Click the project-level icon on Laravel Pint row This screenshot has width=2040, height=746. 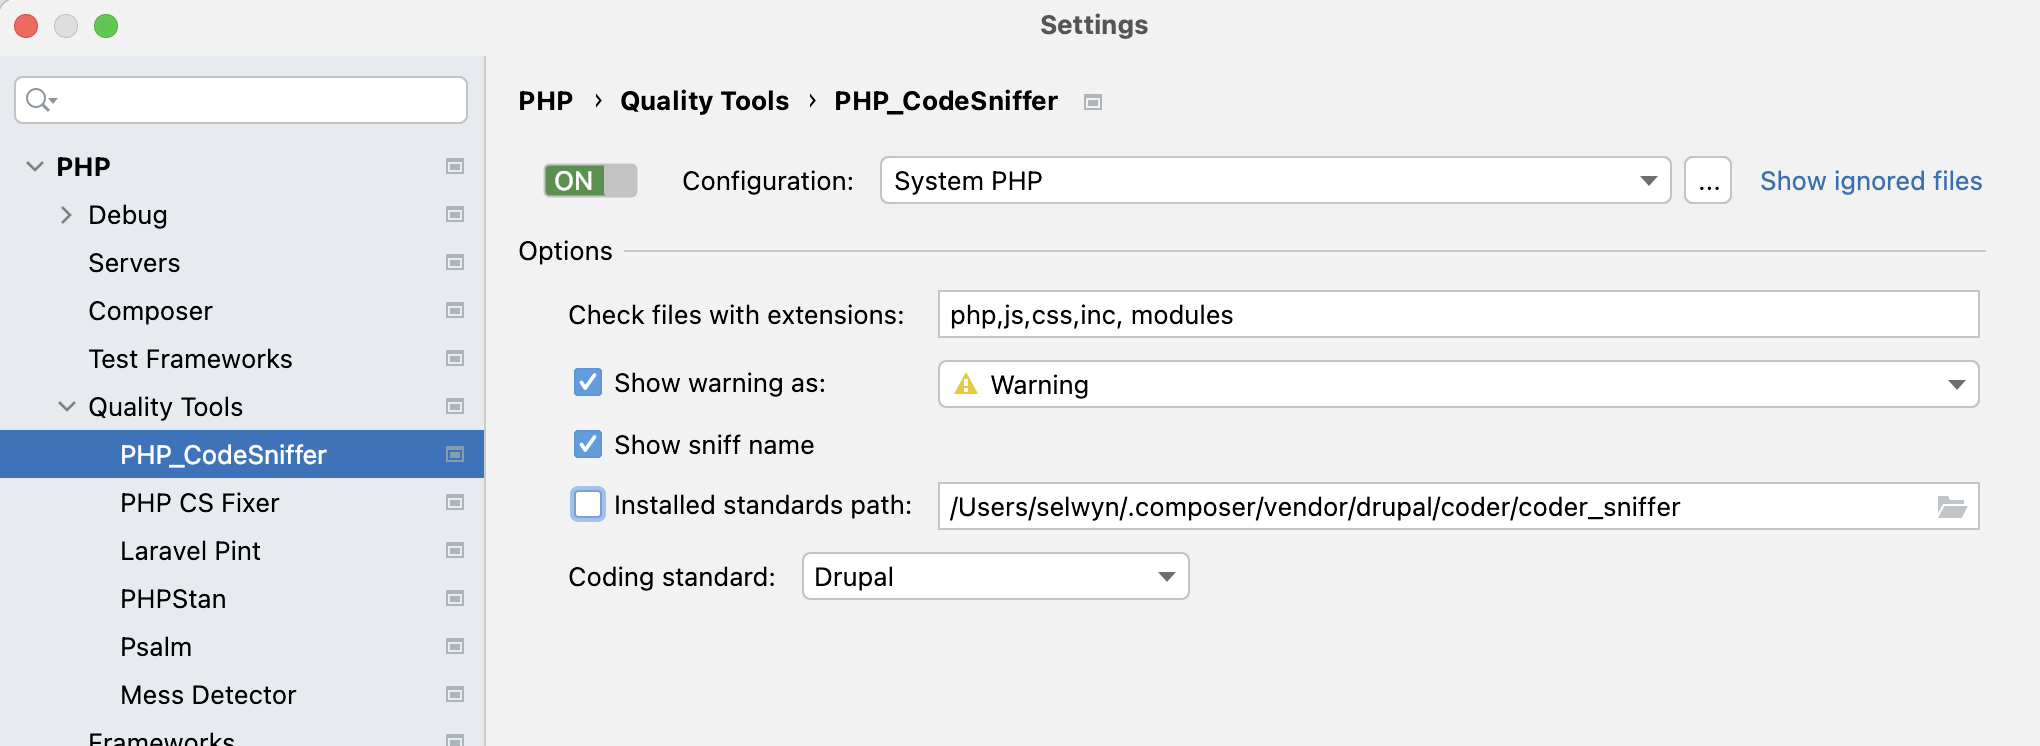[x=455, y=550]
